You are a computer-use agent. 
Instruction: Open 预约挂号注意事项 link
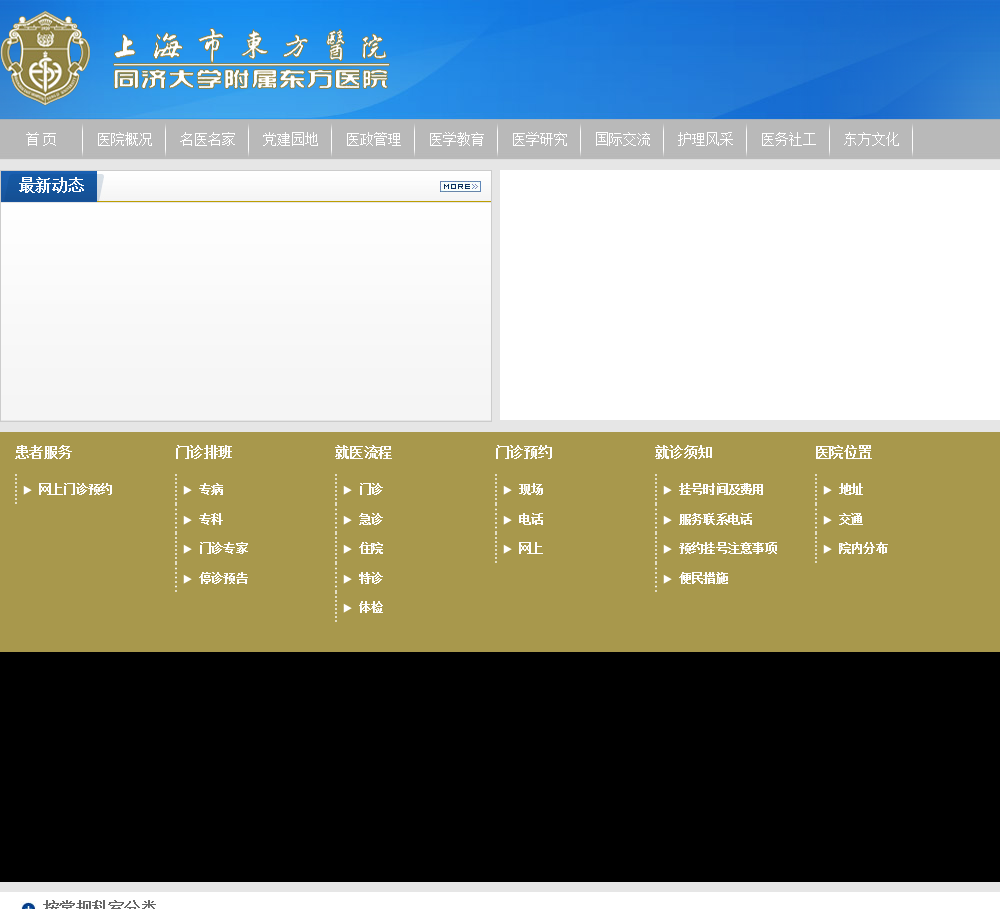(728, 549)
